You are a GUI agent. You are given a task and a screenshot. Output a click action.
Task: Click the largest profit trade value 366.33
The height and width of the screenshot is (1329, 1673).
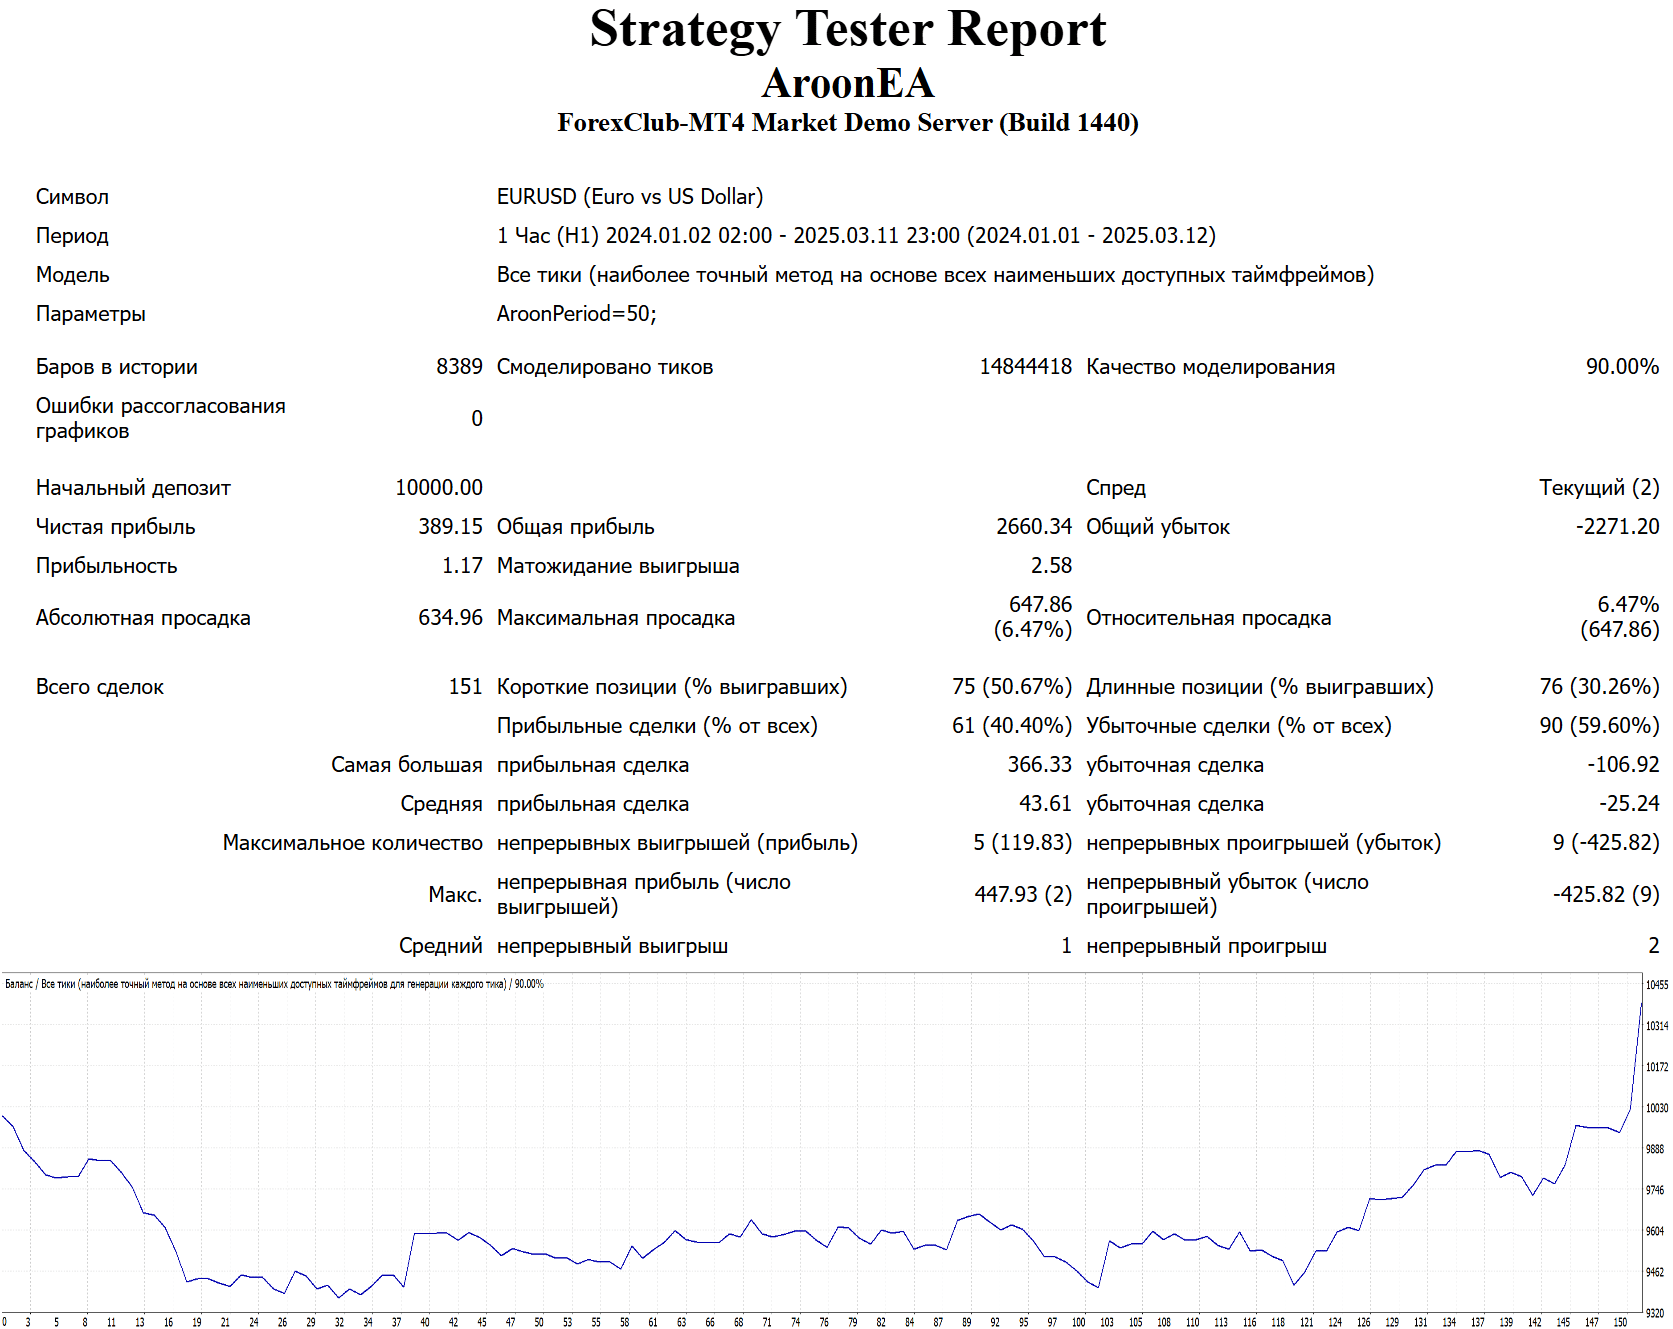point(1039,765)
